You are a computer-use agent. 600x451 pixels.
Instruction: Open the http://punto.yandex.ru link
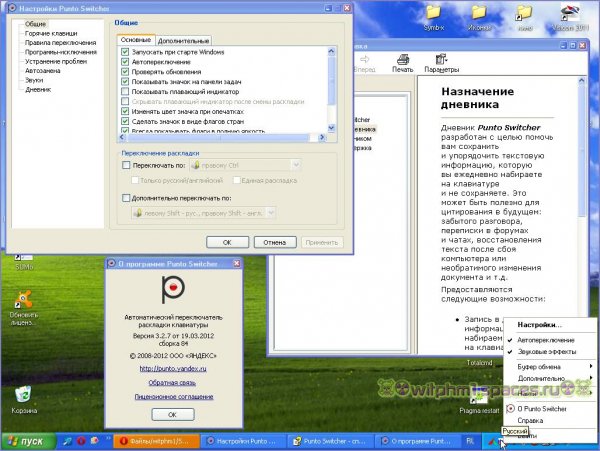click(173, 369)
